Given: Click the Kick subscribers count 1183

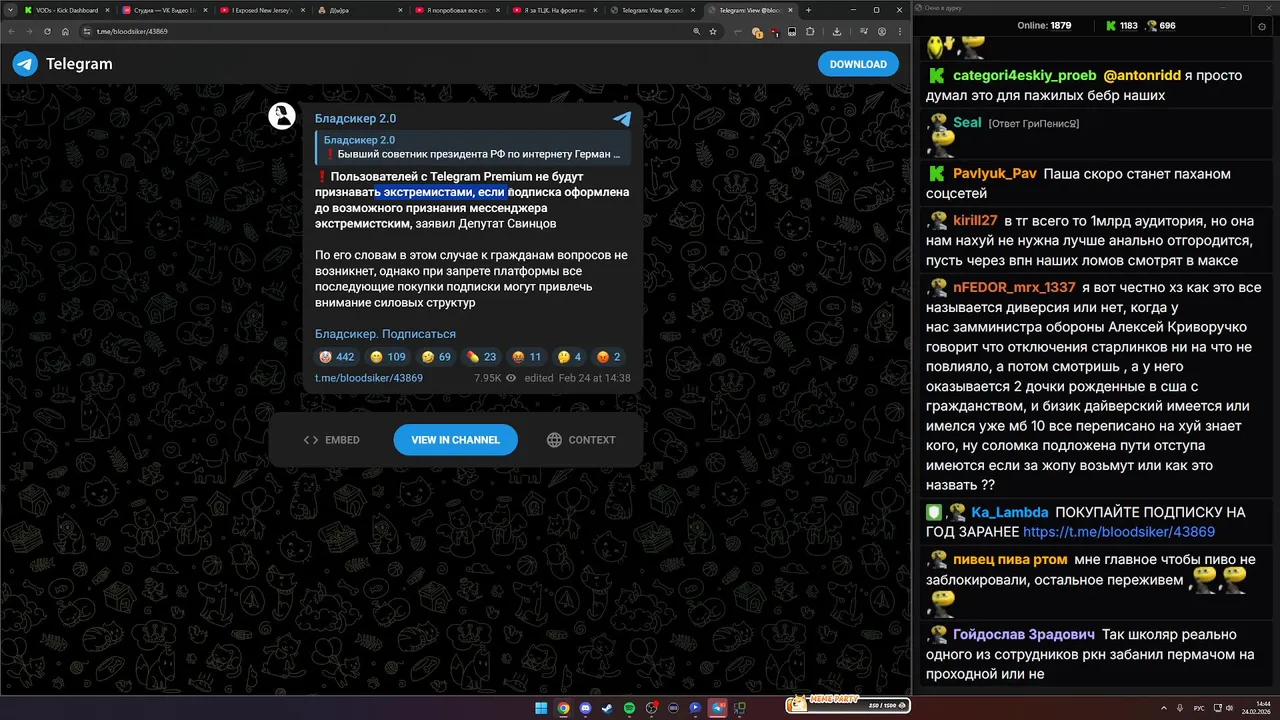Looking at the screenshot, I should coord(1121,26).
